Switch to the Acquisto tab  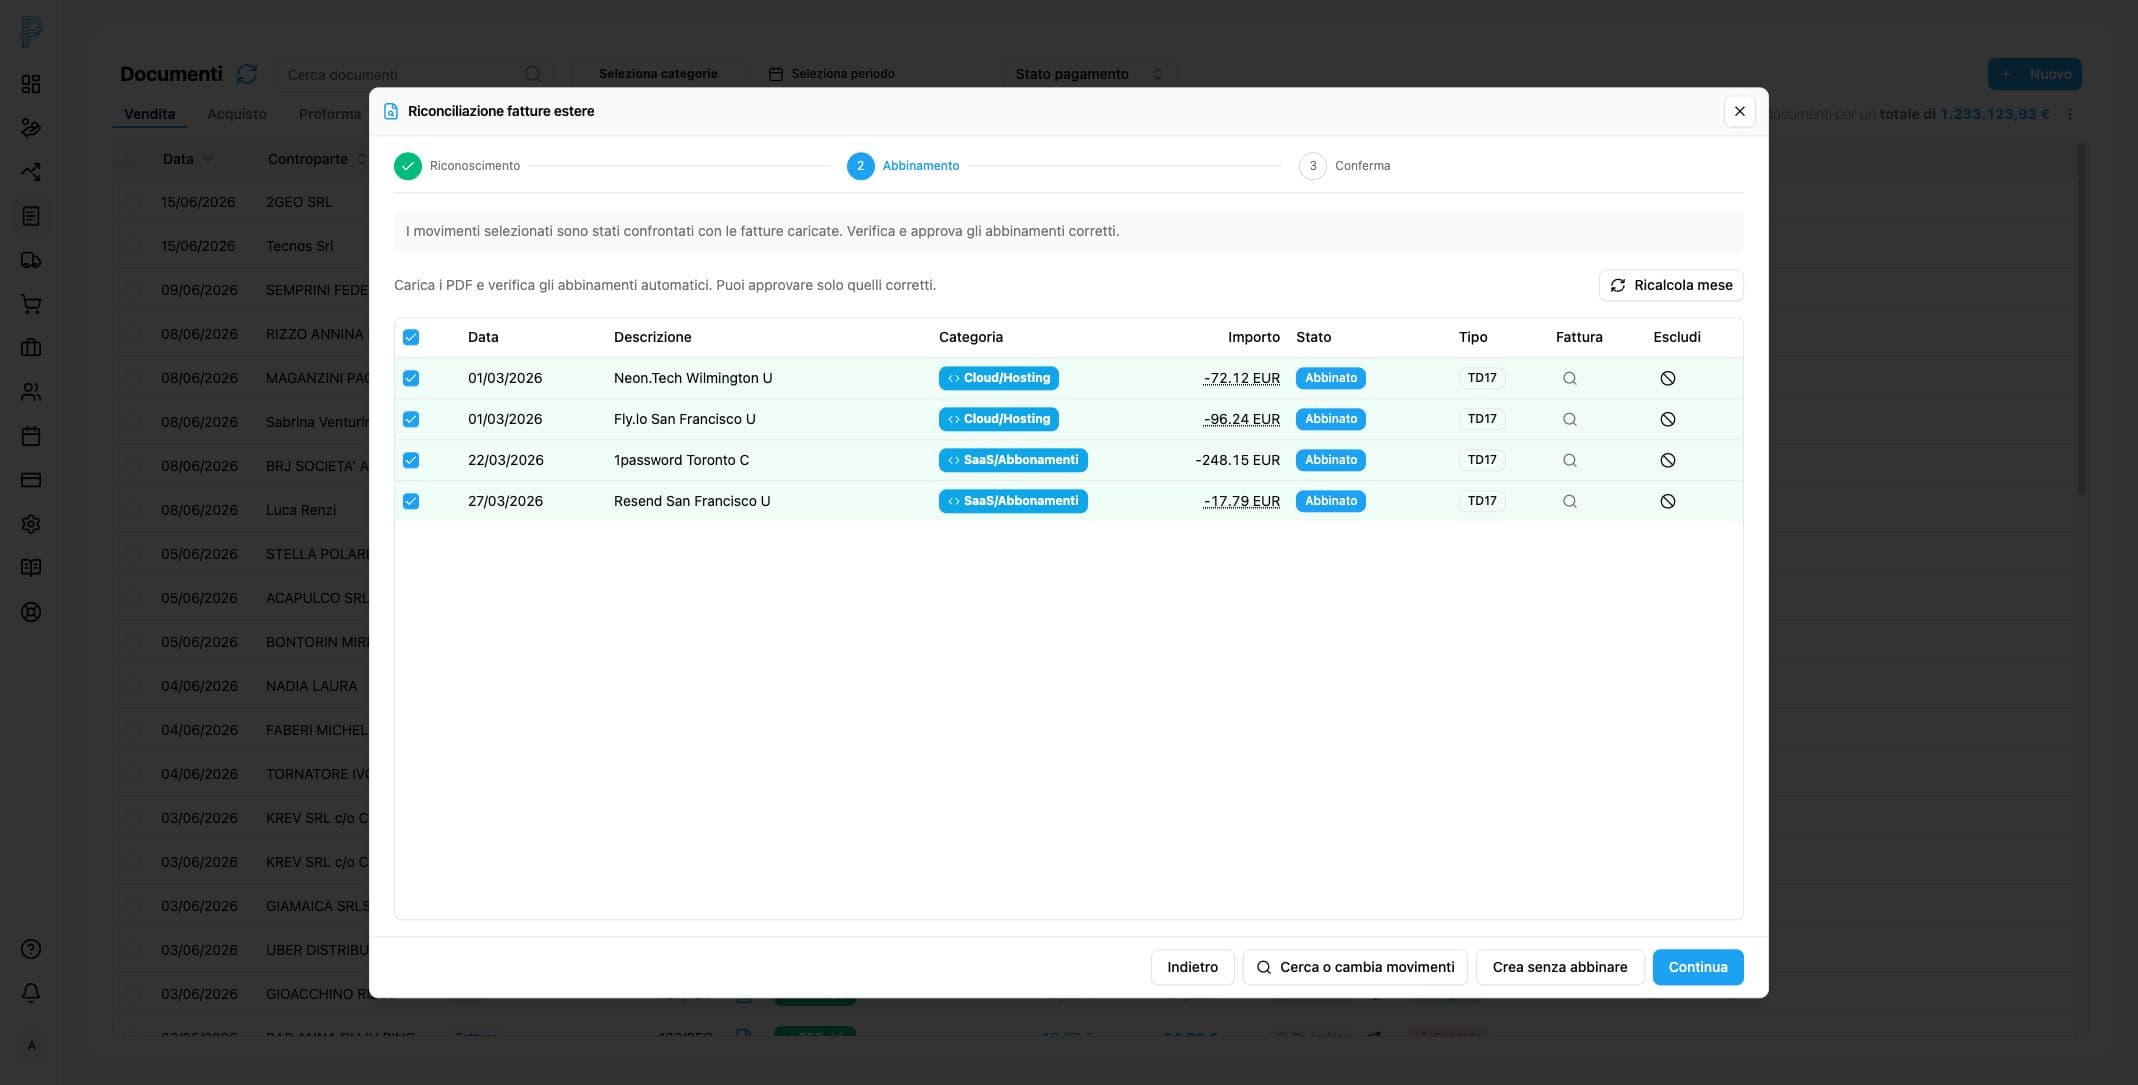point(237,114)
